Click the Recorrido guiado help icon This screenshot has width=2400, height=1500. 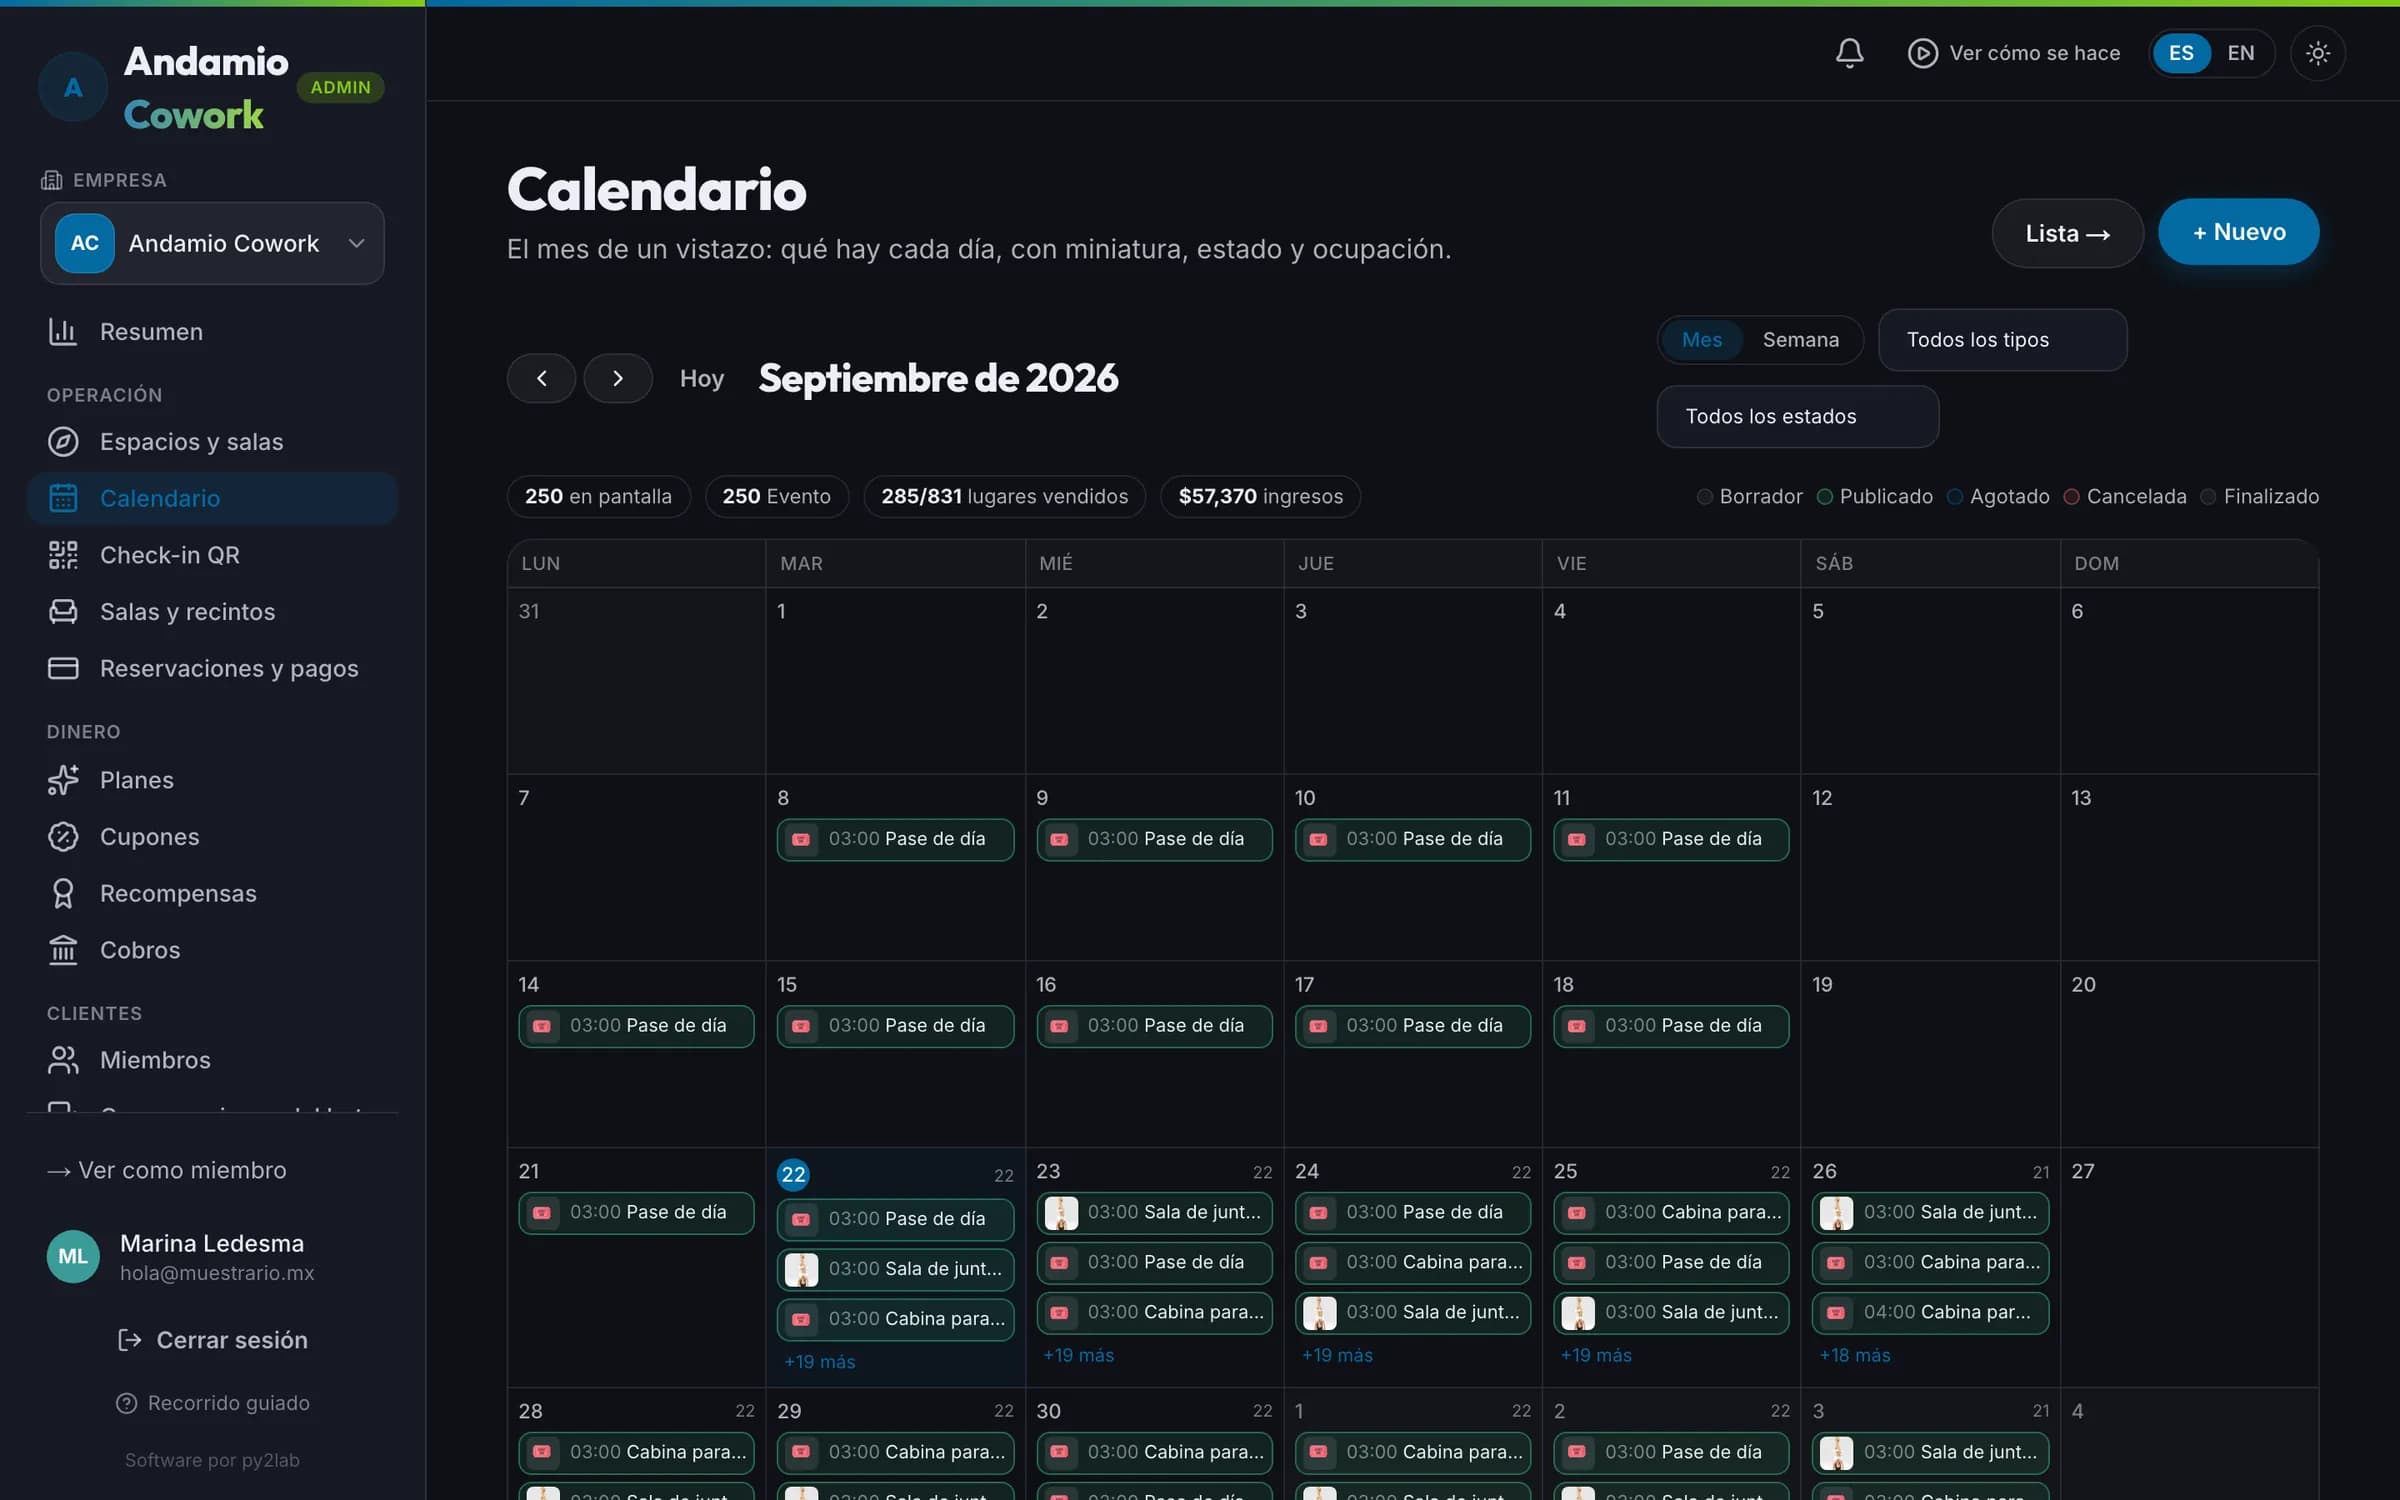(x=126, y=1403)
